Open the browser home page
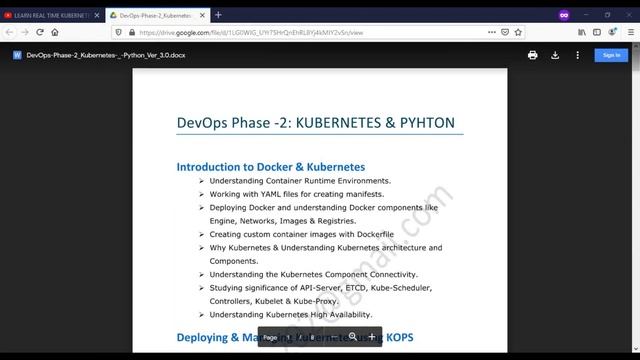 click(x=55, y=32)
